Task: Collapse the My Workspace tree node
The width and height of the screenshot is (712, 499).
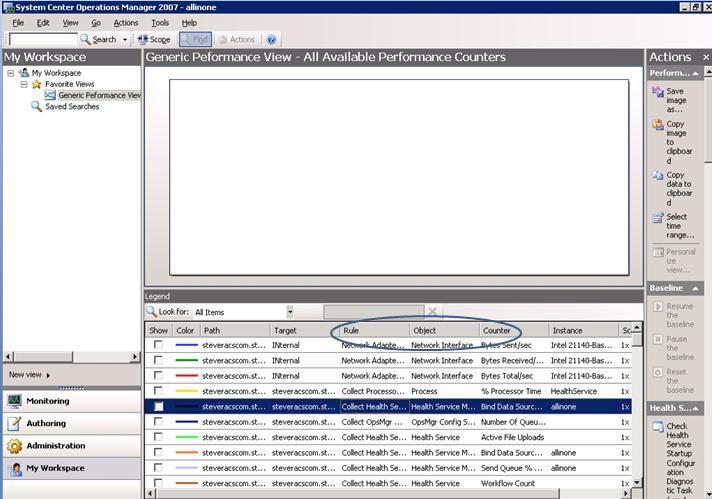Action: tap(10, 73)
